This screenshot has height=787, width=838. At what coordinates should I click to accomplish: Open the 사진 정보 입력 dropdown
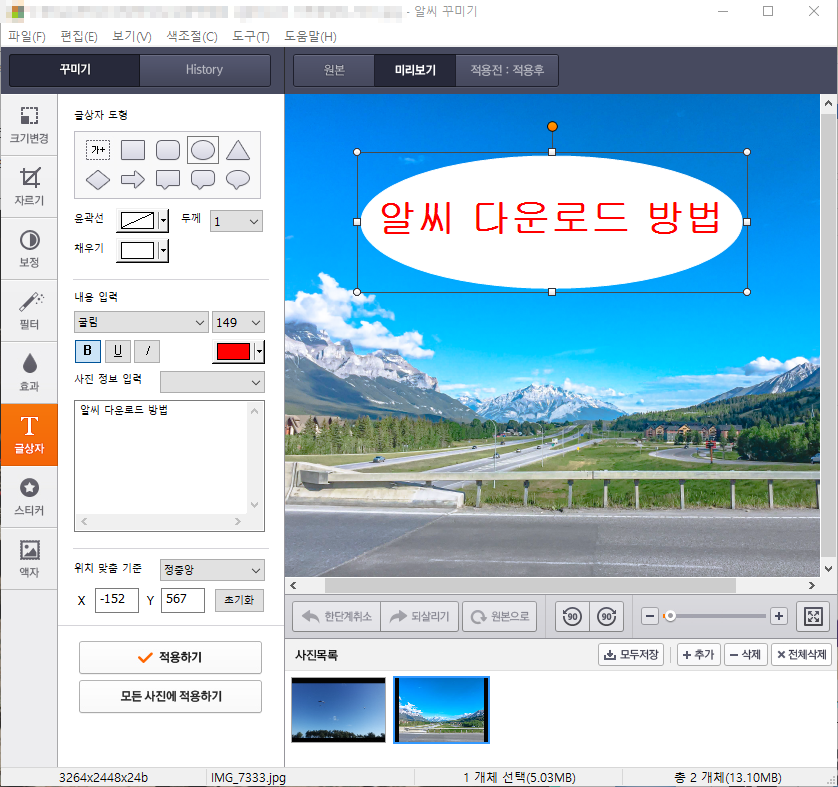(x=212, y=382)
